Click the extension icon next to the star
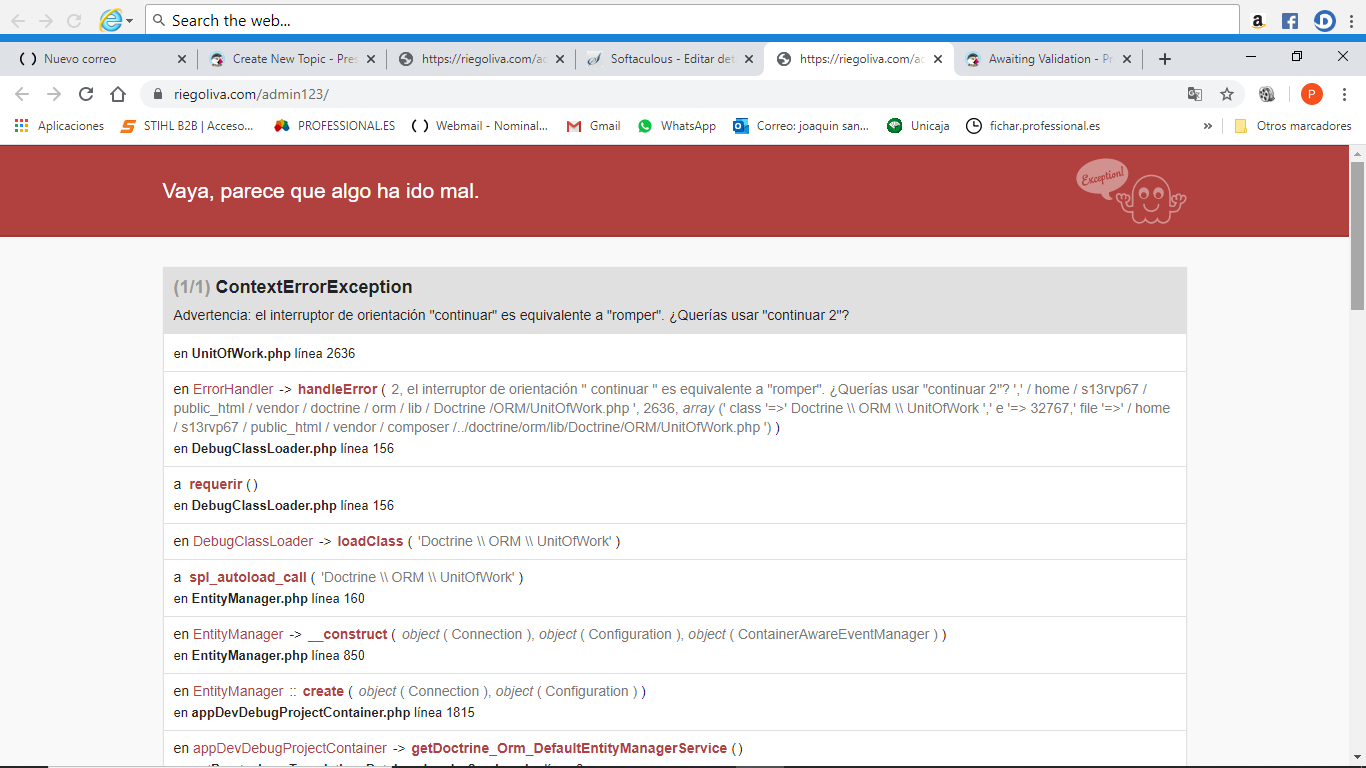 click(x=1267, y=94)
